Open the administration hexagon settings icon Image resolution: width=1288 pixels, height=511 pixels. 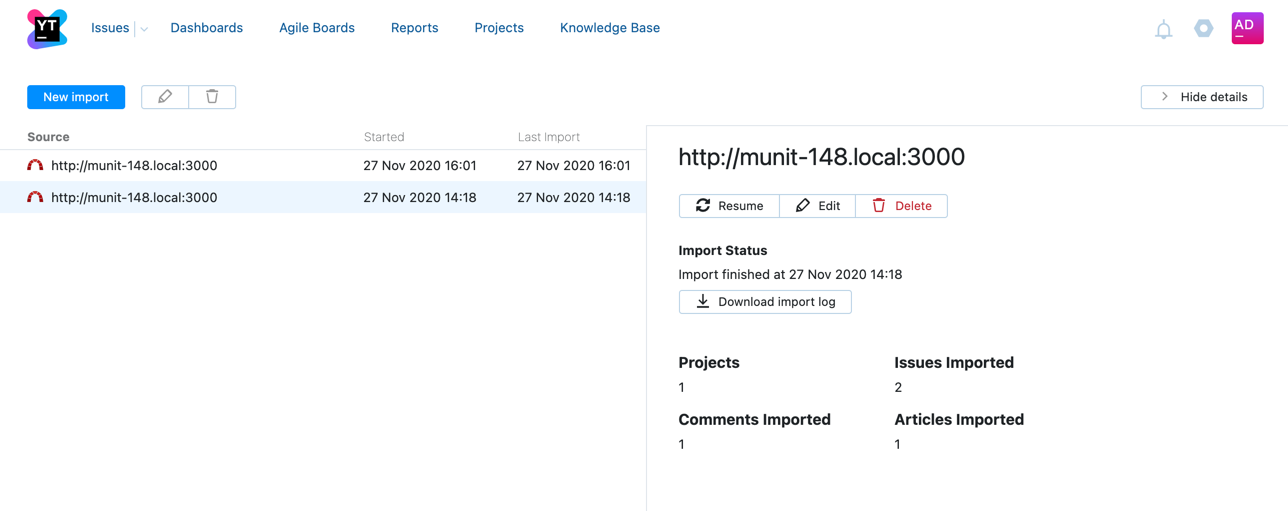[x=1204, y=29]
